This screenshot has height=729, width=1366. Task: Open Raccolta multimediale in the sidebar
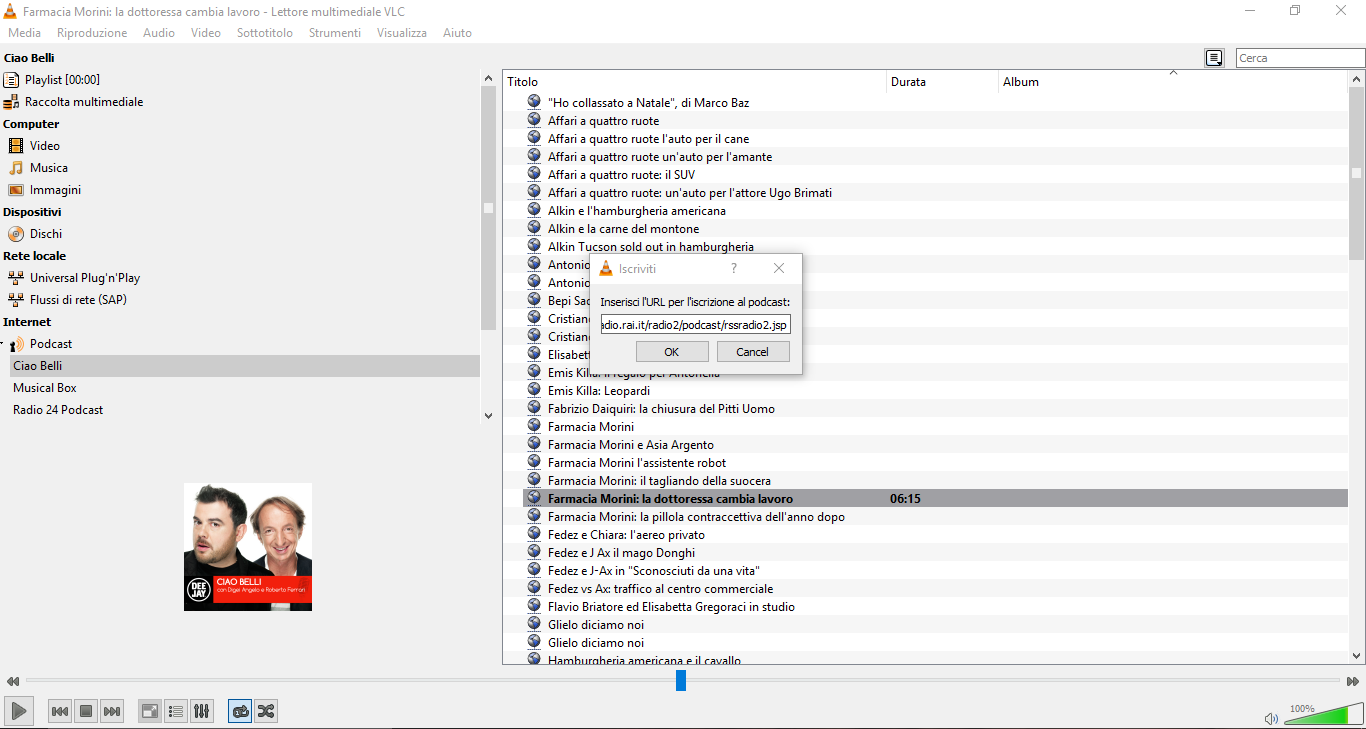84,102
